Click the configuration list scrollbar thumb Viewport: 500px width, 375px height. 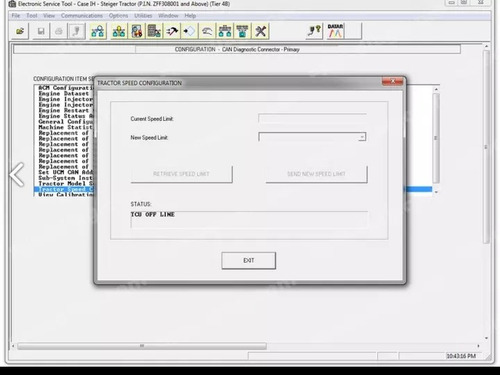coord(436,138)
